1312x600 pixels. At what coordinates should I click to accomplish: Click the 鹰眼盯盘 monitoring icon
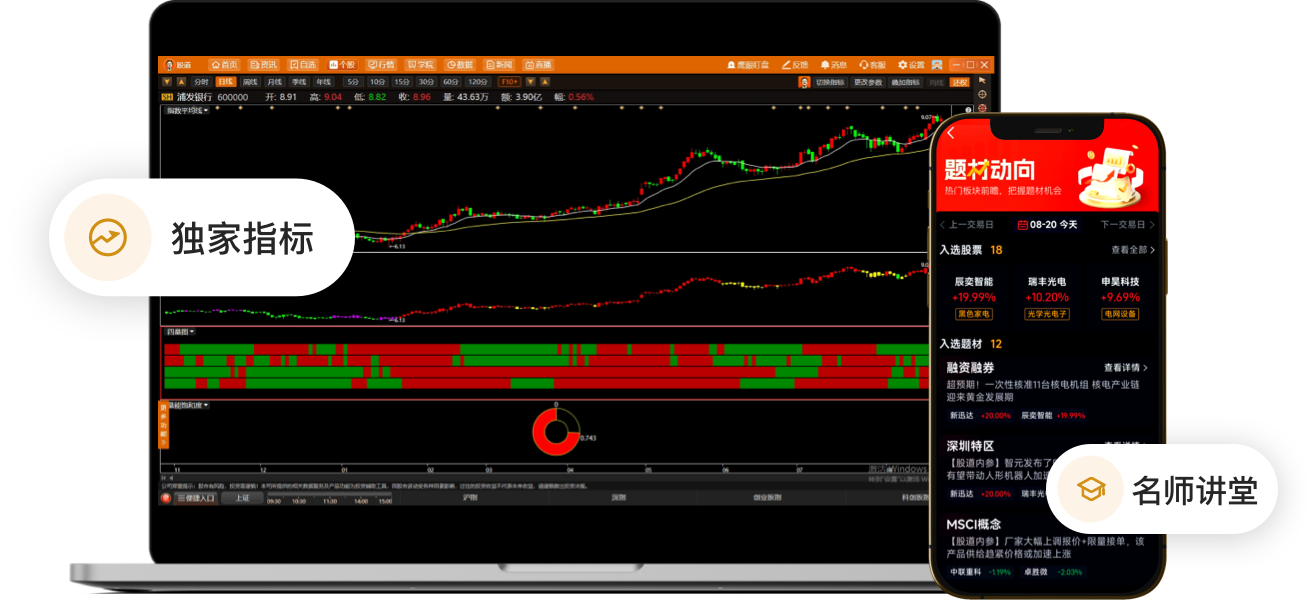click(x=746, y=65)
